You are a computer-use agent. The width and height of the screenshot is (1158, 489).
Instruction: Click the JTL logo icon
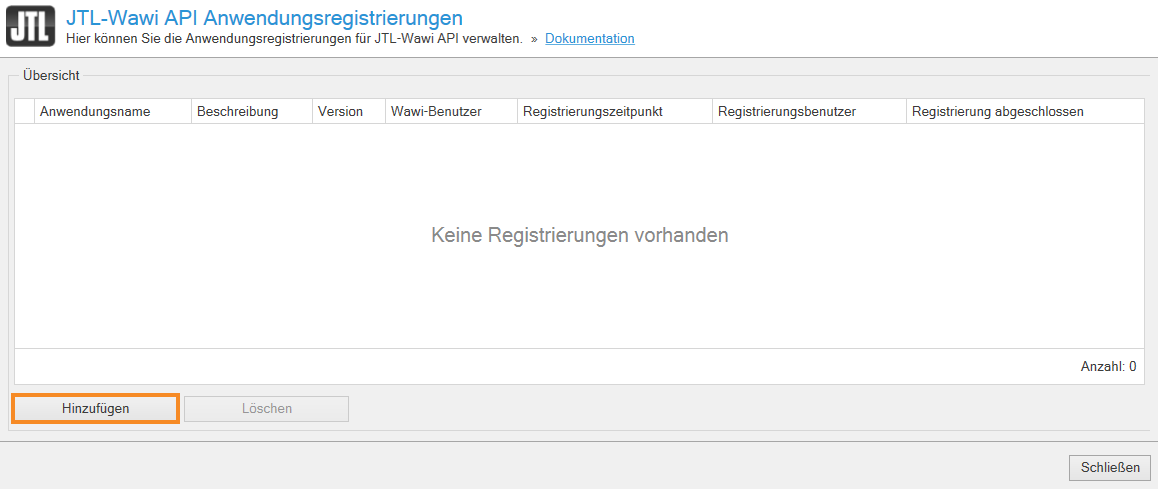point(30,27)
